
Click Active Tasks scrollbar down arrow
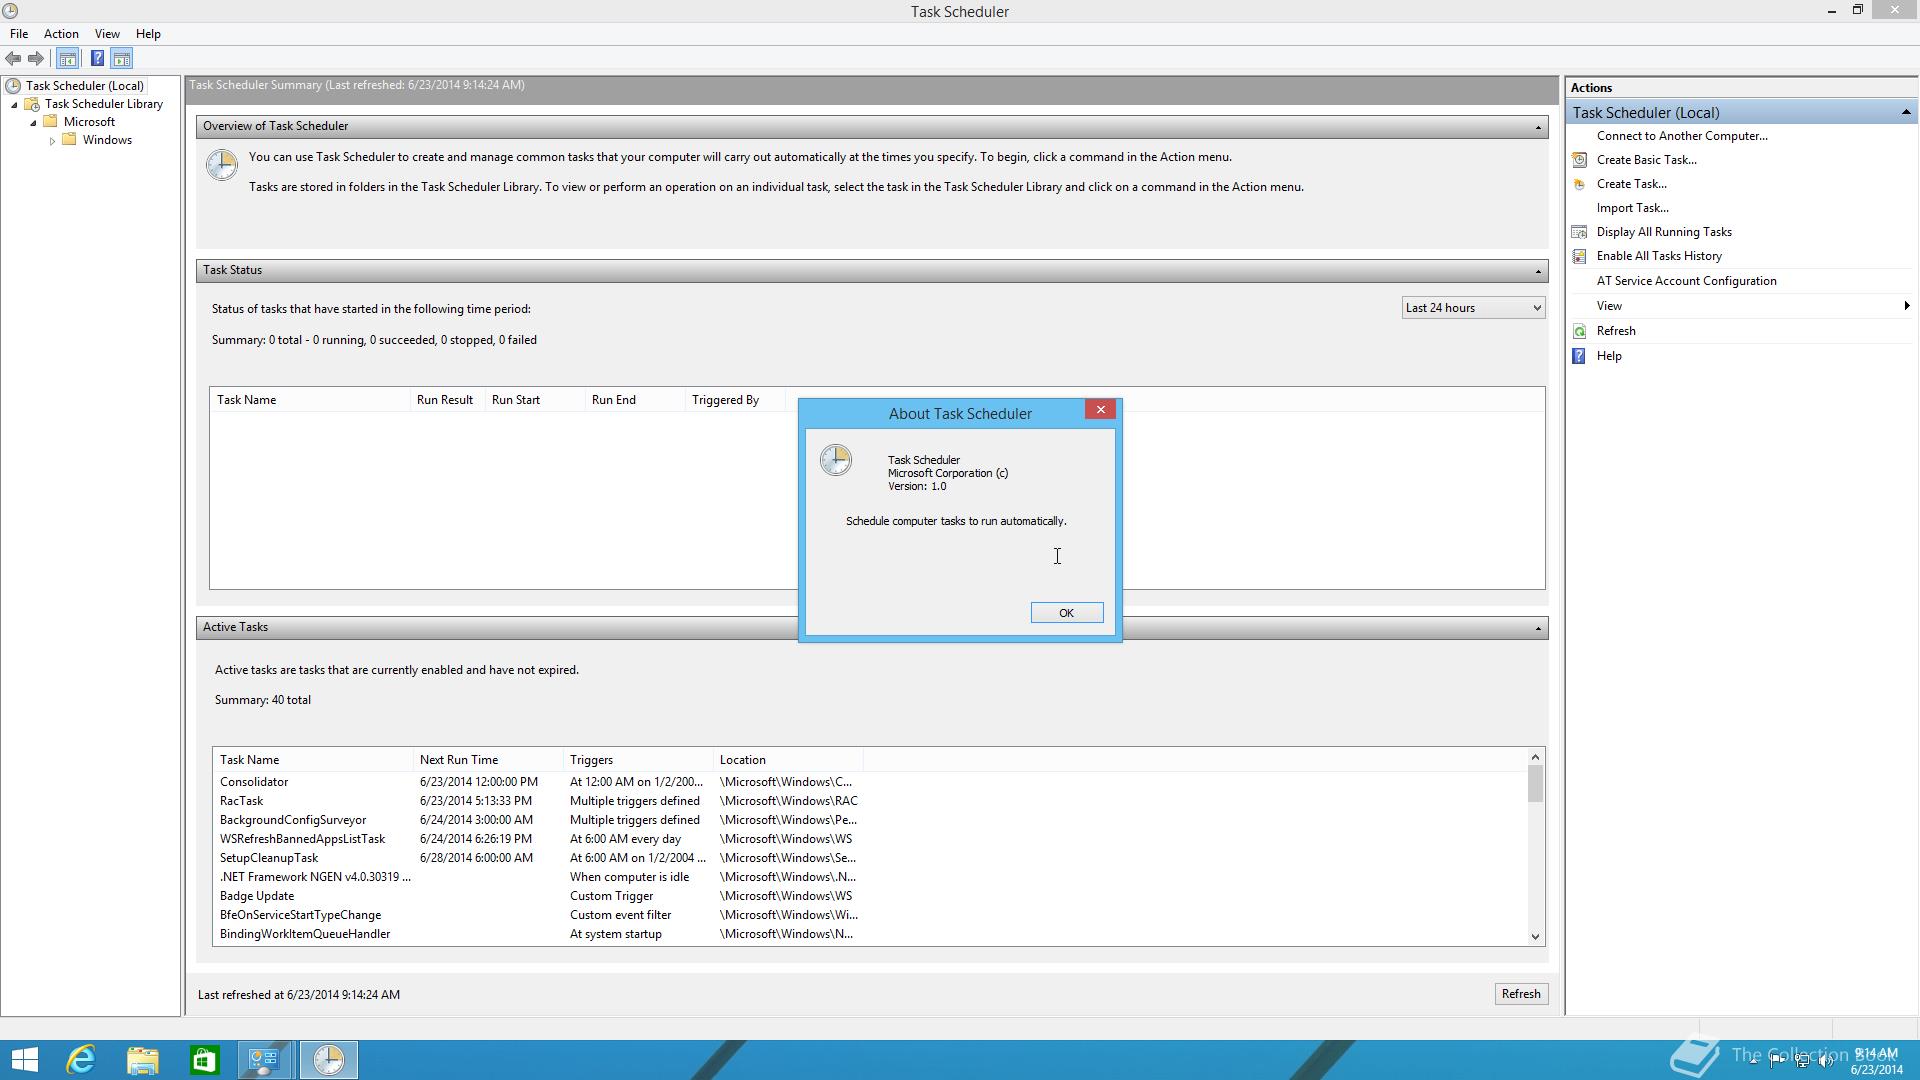[x=1535, y=937]
